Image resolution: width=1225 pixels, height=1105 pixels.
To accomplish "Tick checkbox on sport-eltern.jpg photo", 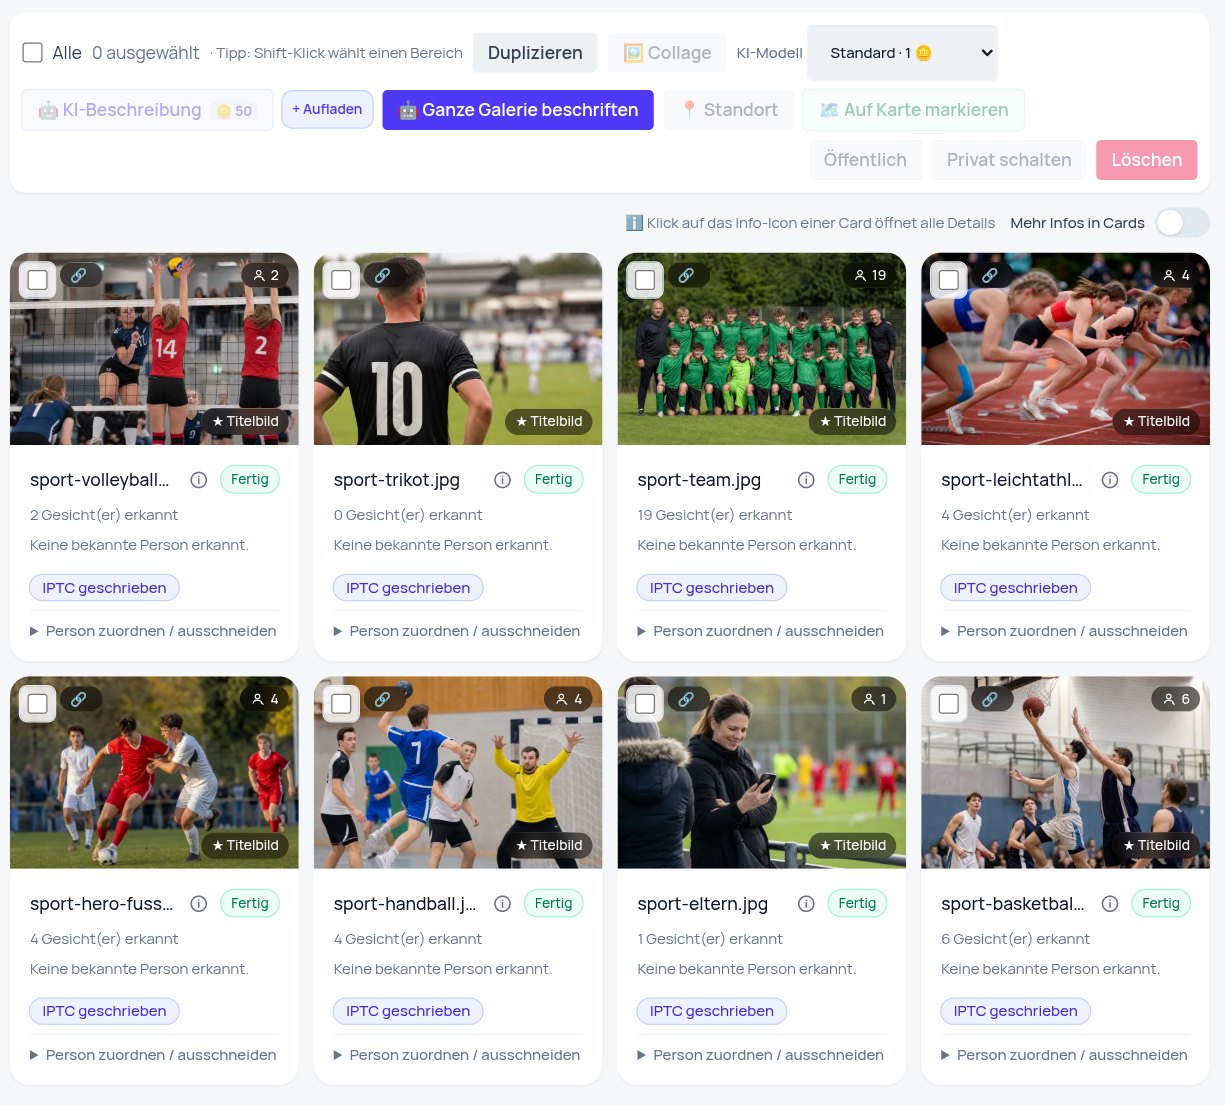I will coord(645,704).
